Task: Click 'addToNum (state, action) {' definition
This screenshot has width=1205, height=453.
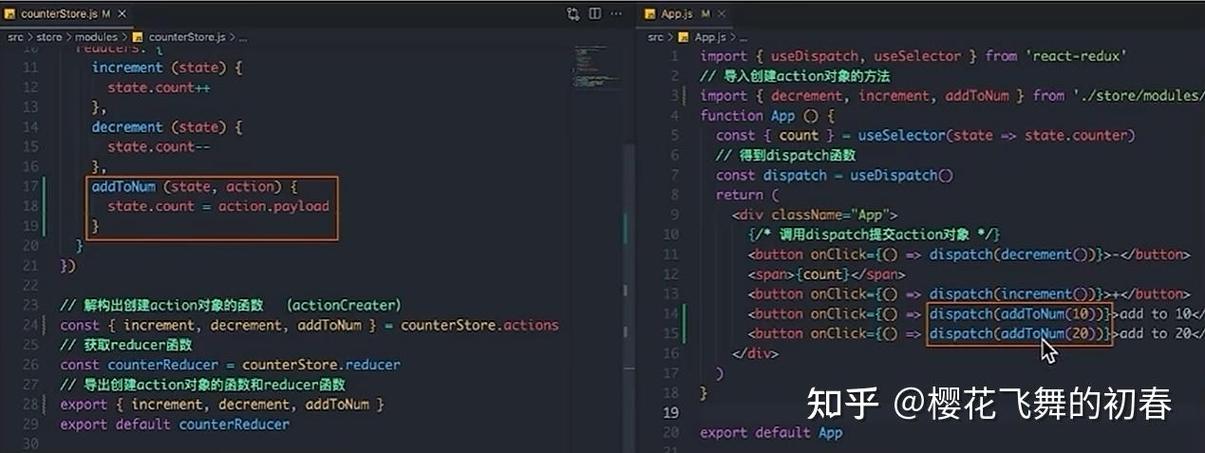Action: pyautogui.click(x=195, y=186)
